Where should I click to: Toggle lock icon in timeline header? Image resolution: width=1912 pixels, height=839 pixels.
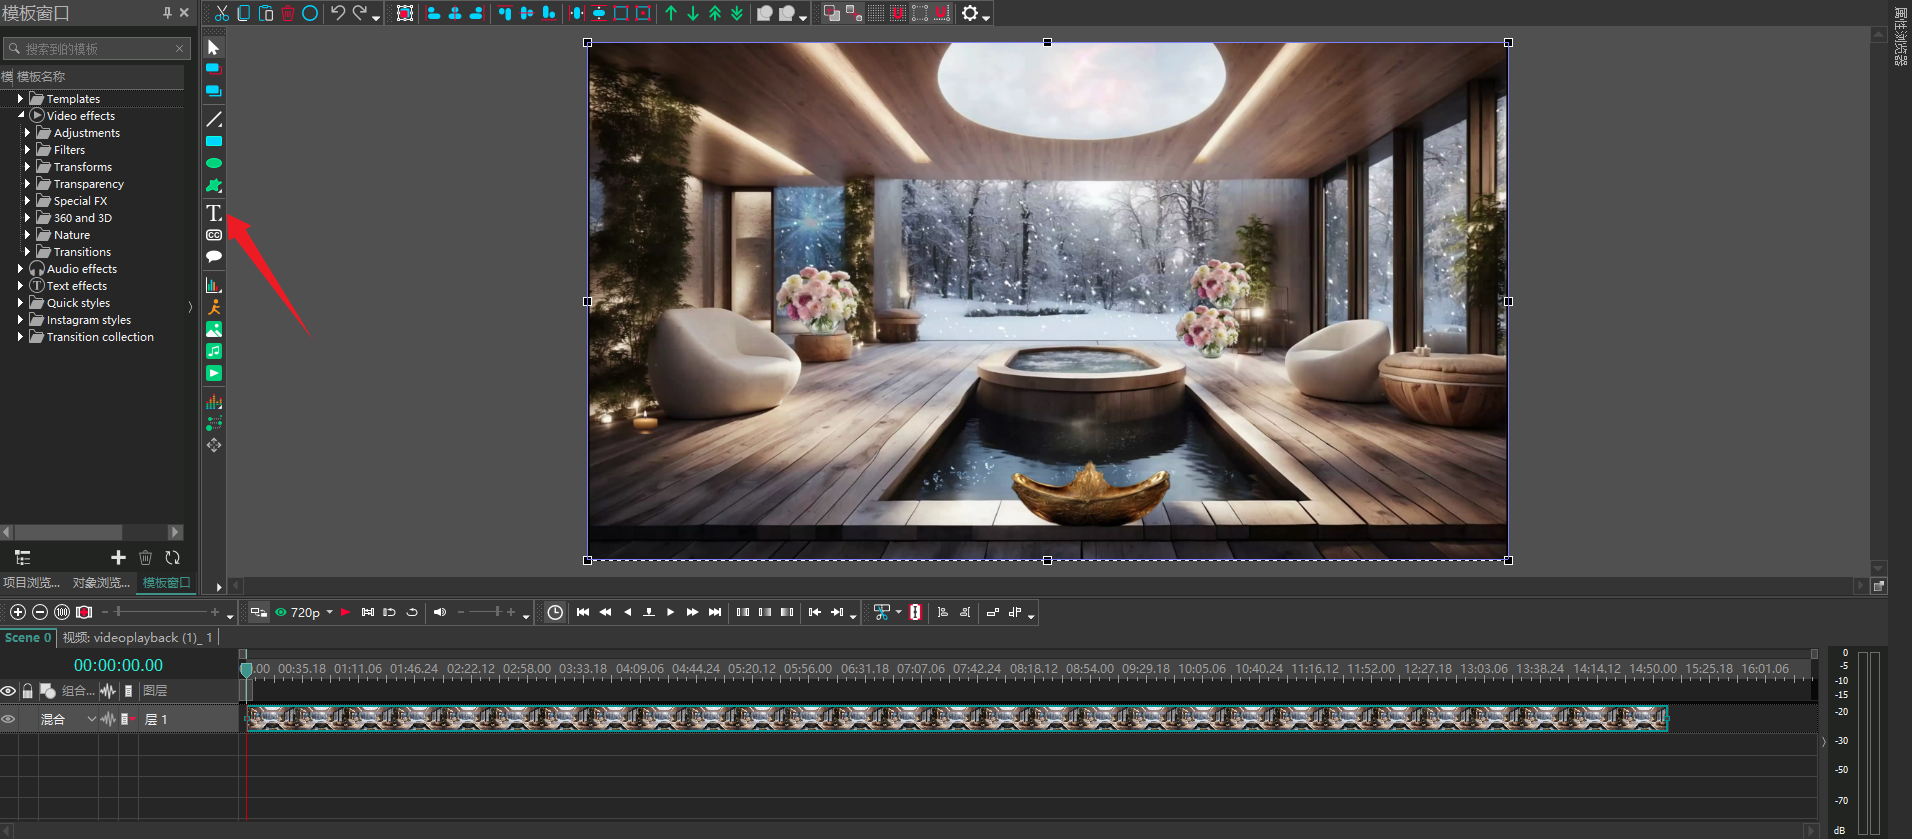28,691
